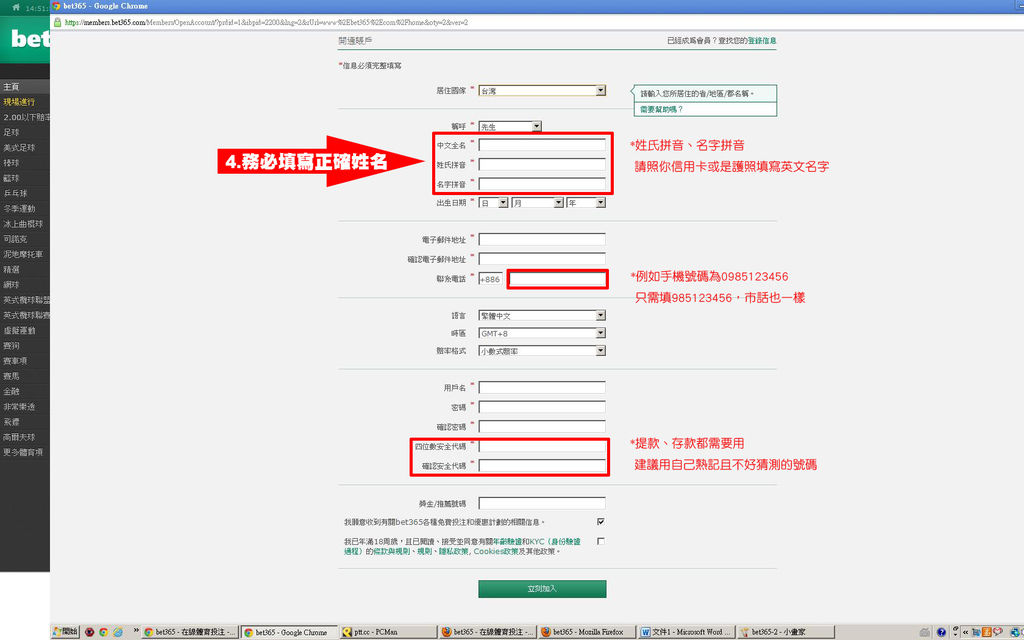Open the KYC（身份驗證 link in the terms
The width and height of the screenshot is (1024, 640).
click(x=554, y=541)
